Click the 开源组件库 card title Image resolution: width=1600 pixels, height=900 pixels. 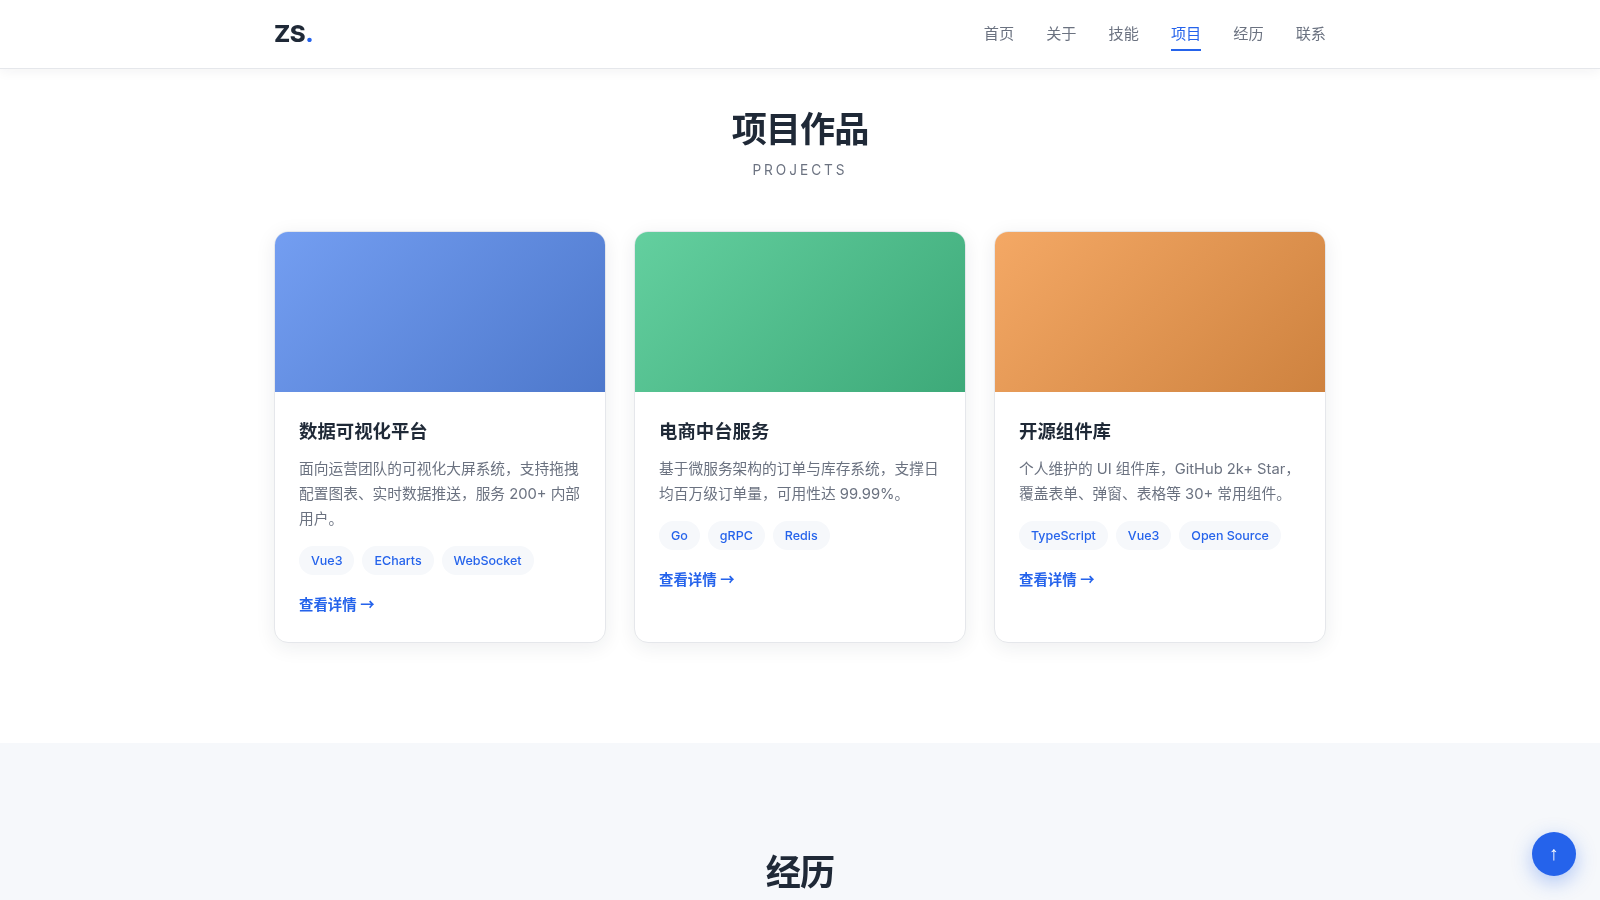1065,432
